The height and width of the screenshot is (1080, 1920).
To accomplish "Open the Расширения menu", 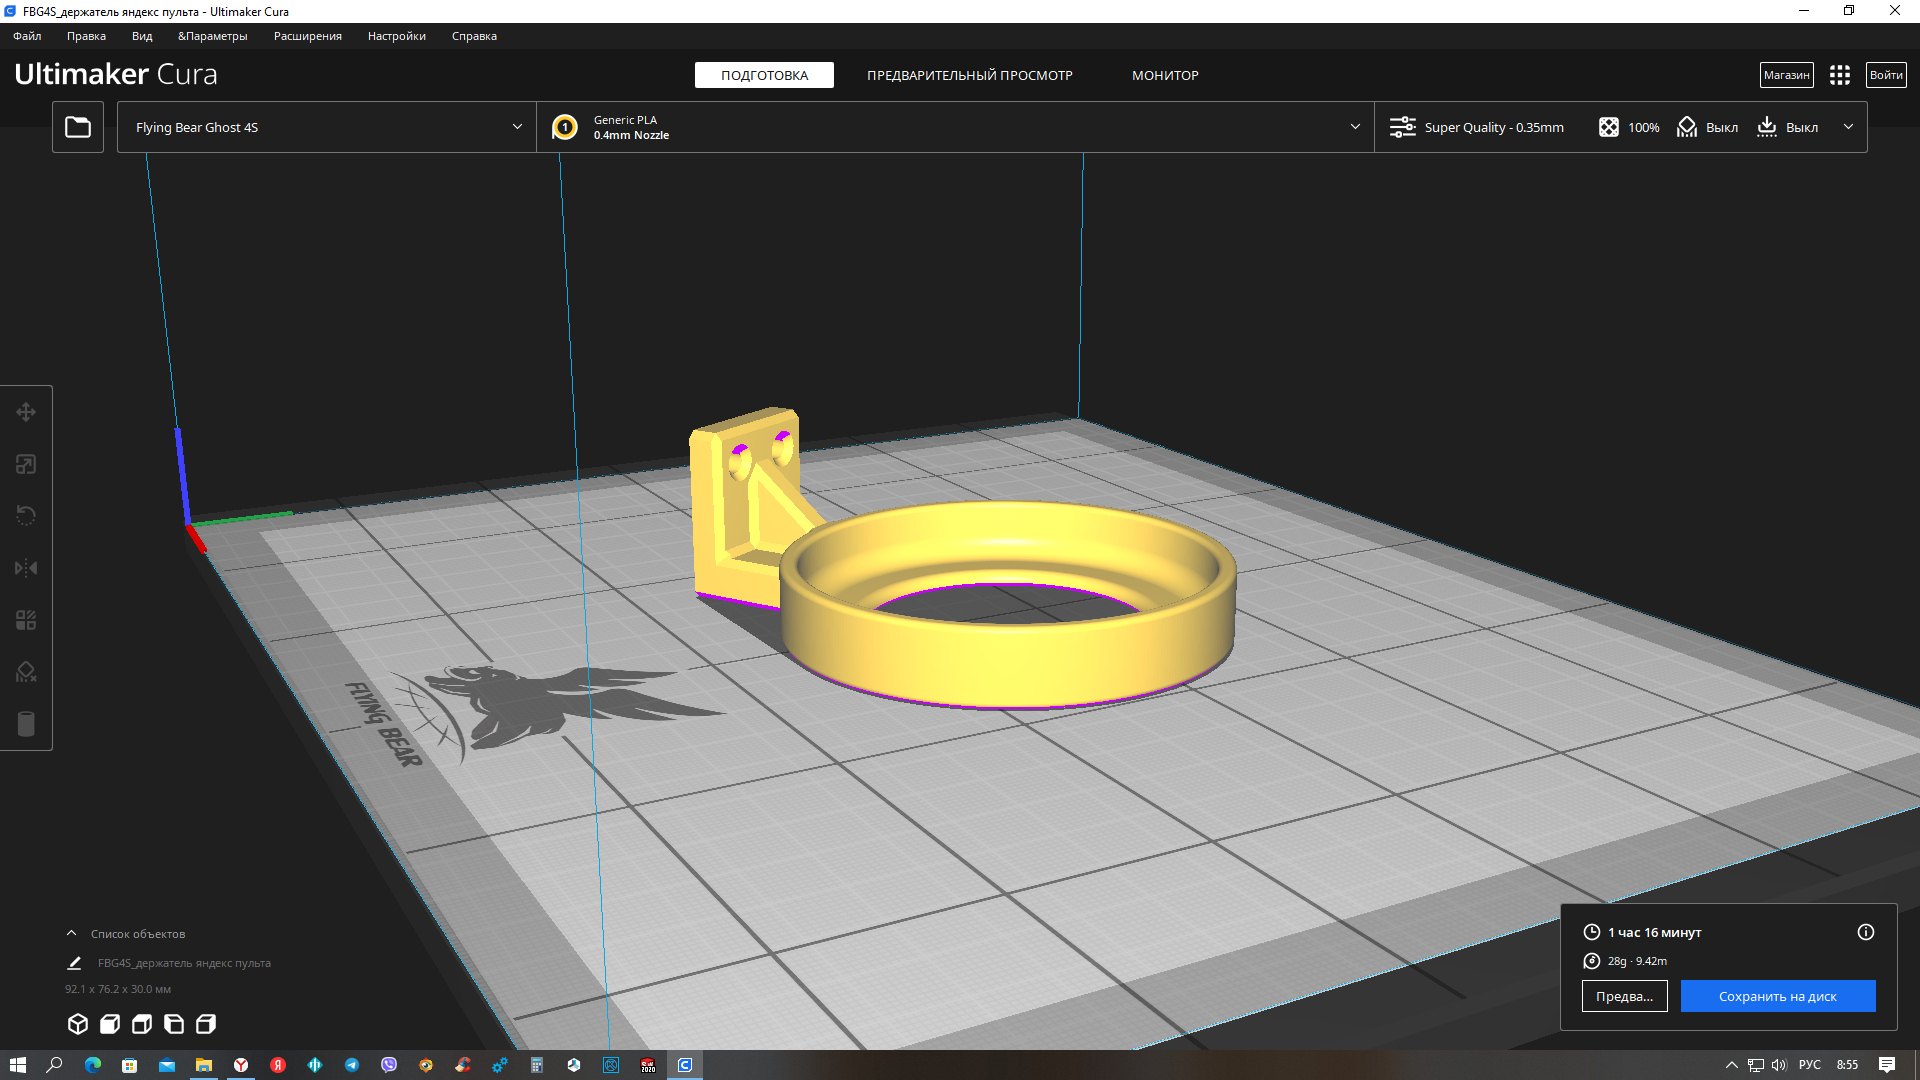I will (307, 36).
